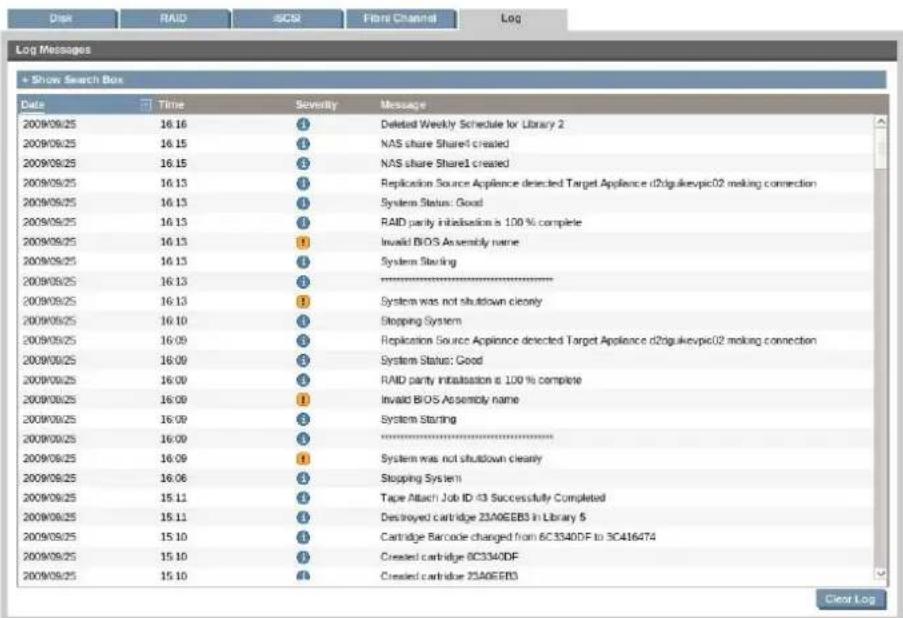Select 'Cartridge Barcode changed from 6C3340DF' message
Screen dimensions: 903x618
(x=518, y=537)
